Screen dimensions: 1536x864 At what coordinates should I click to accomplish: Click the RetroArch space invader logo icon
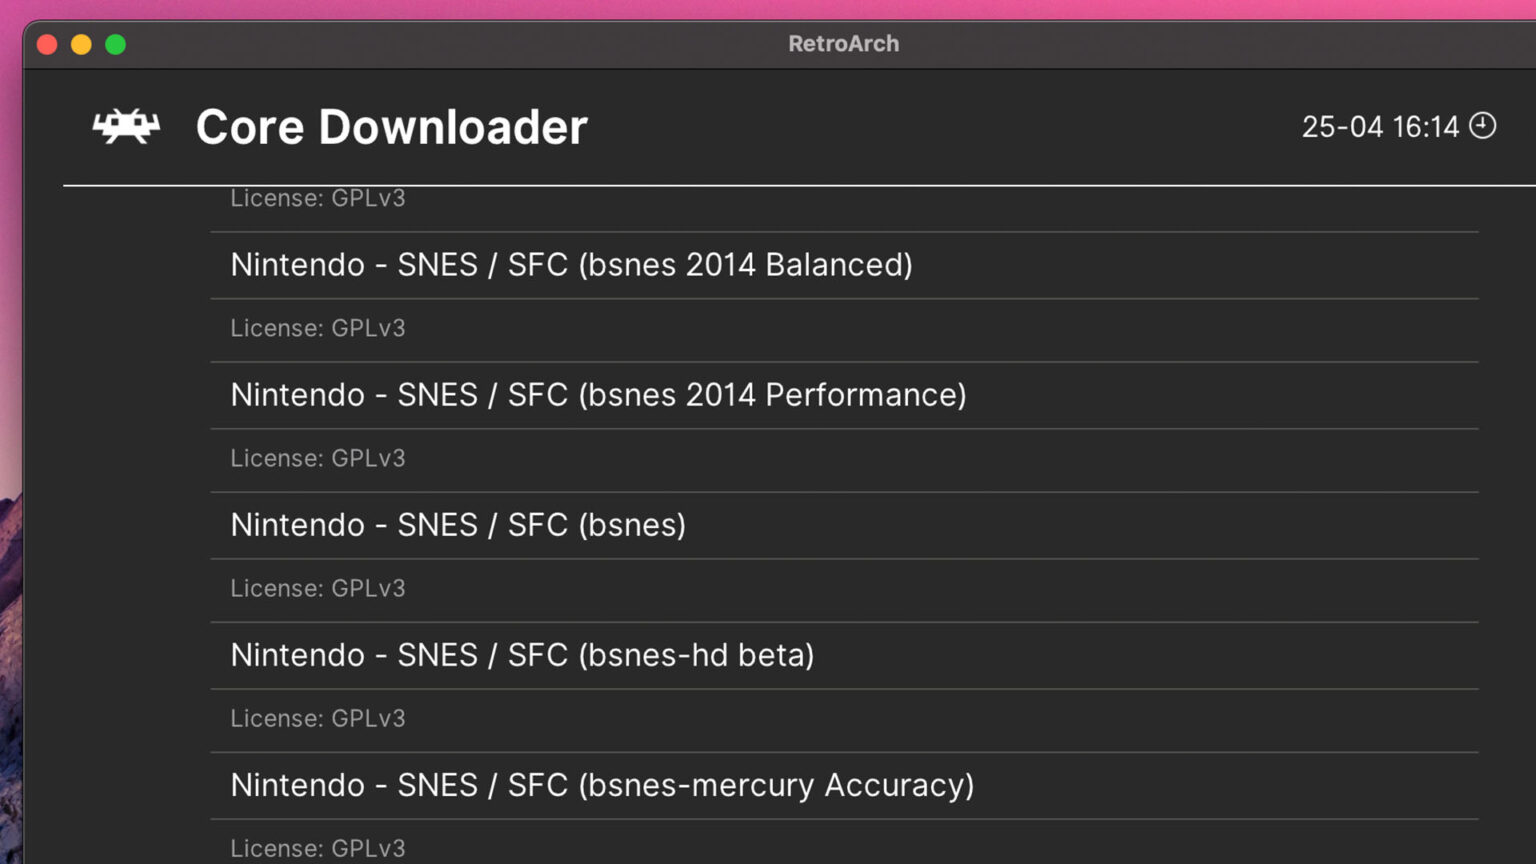click(126, 126)
